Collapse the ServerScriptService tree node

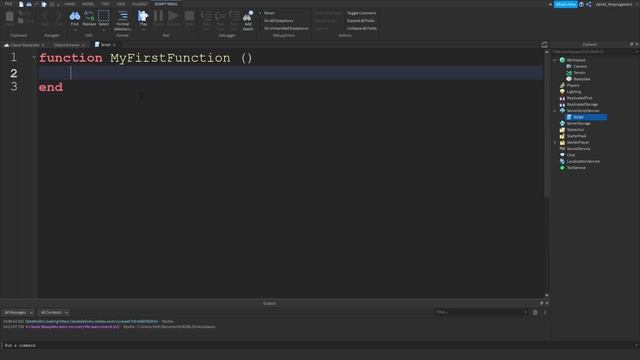coord(555,111)
